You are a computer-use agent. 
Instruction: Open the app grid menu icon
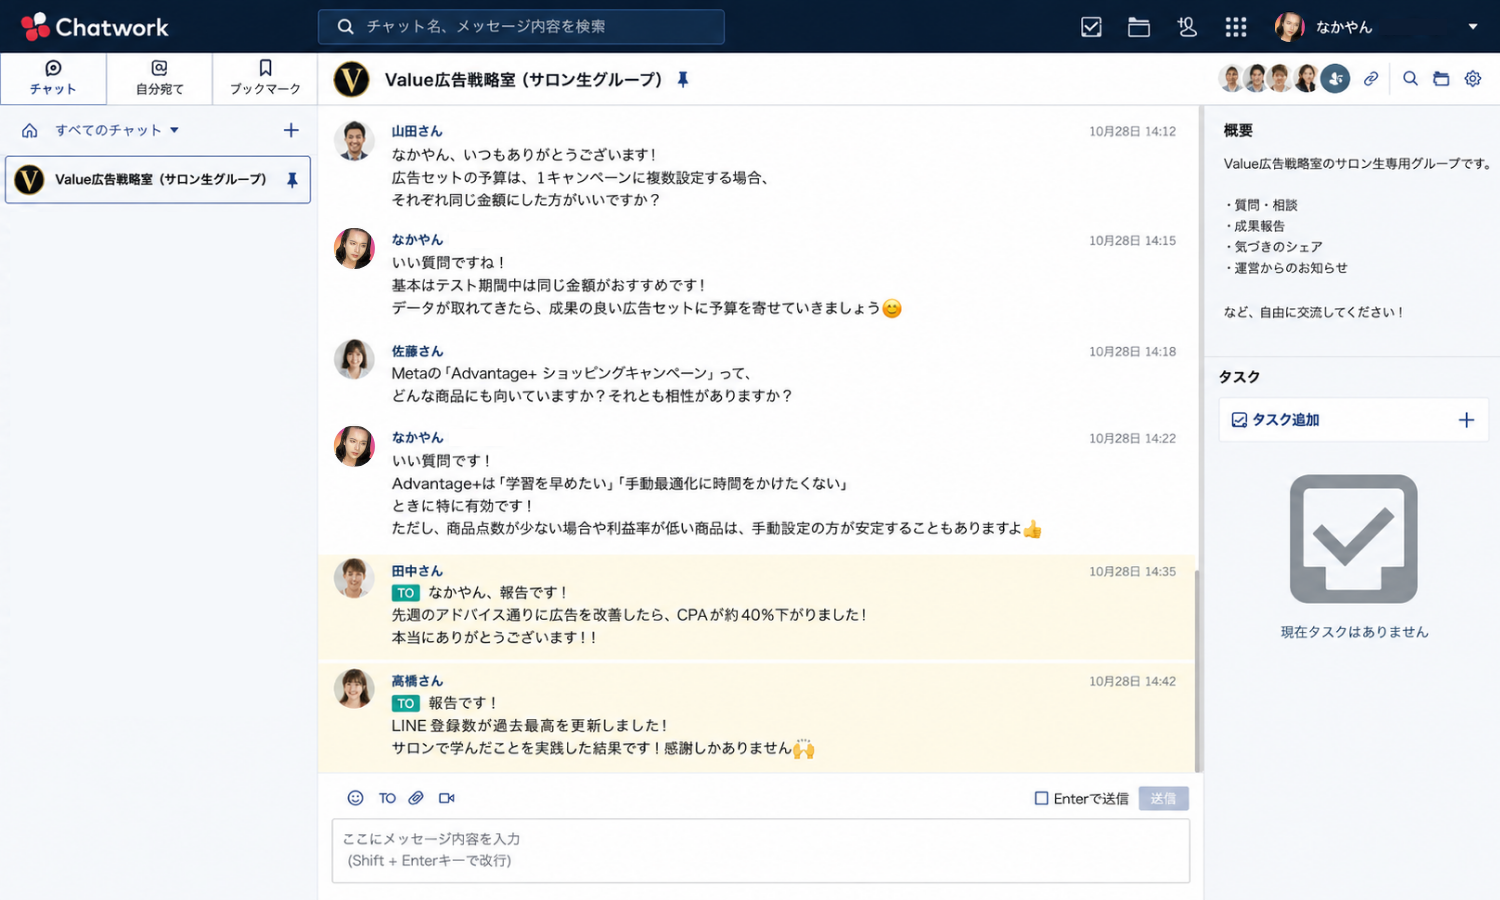[1236, 27]
